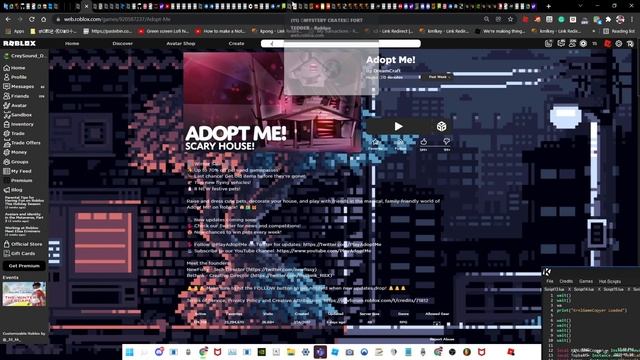Open the Roblox settings gear icon
Screen dimensions: 640x360
(619, 43)
